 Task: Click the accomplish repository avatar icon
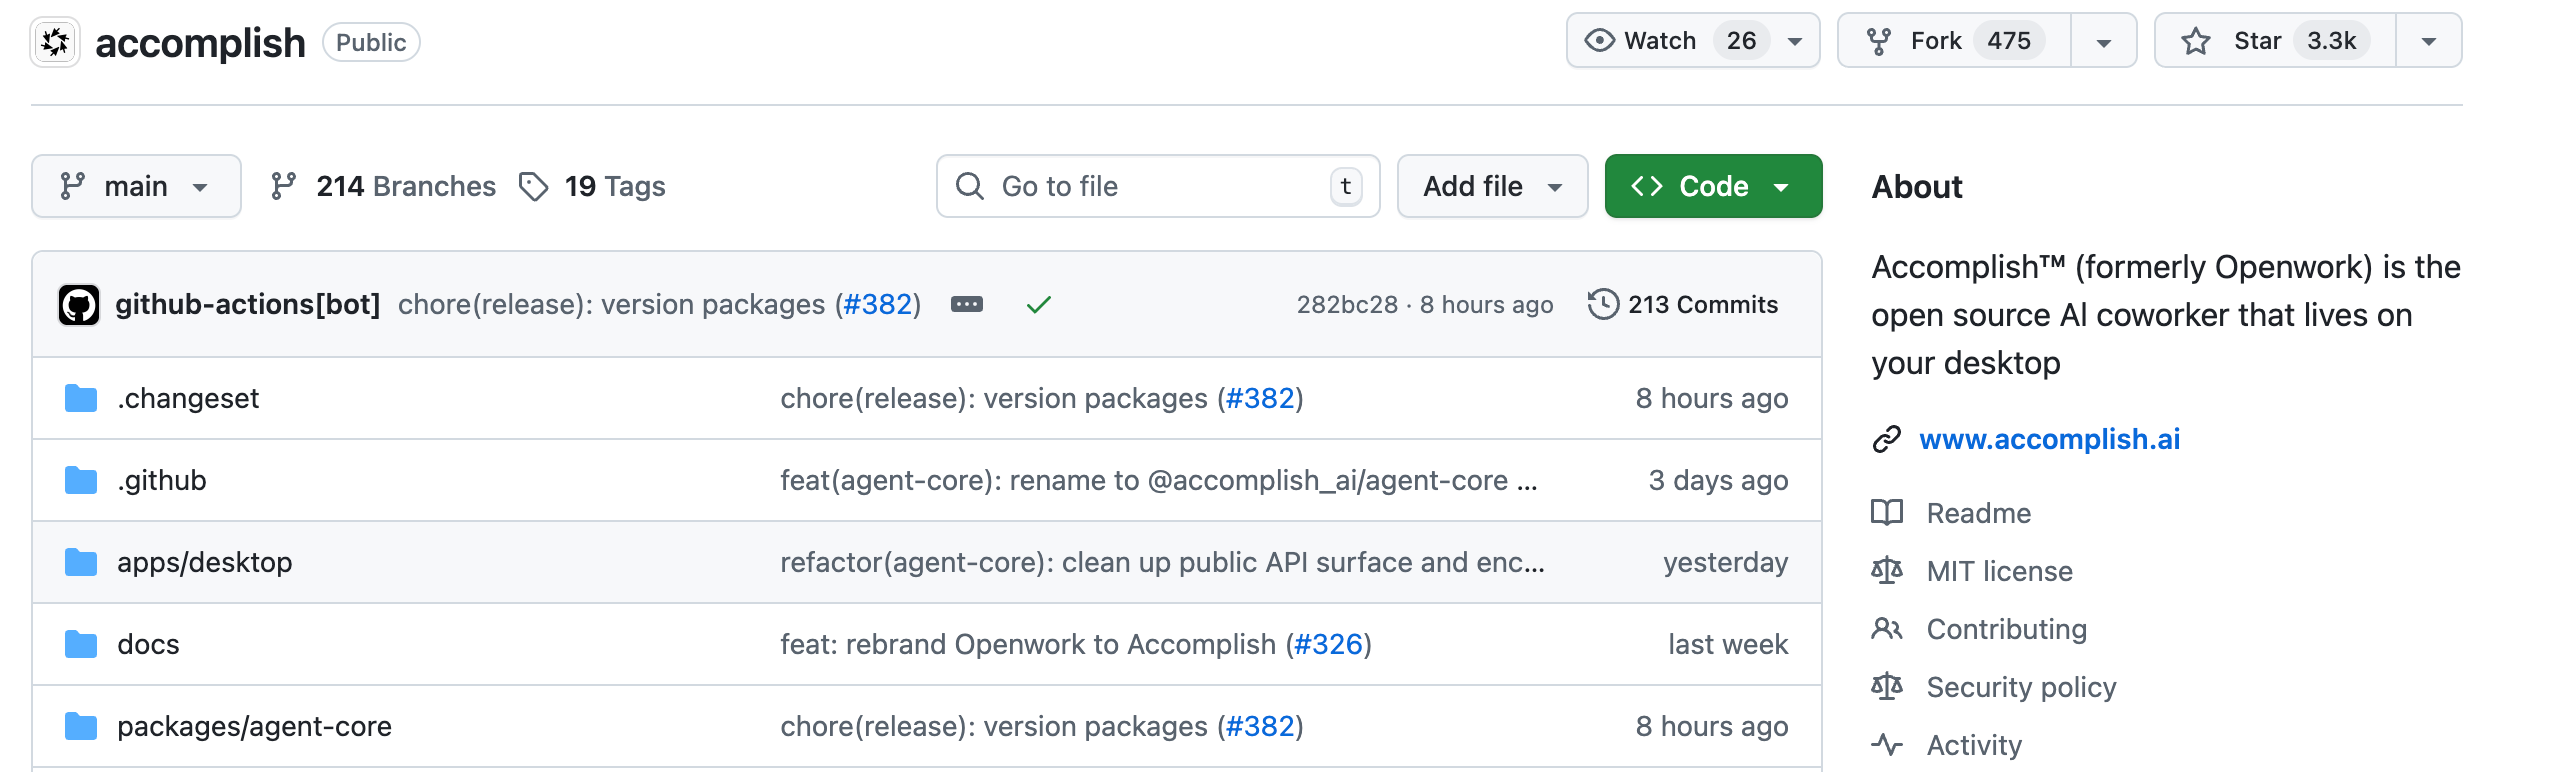click(55, 42)
